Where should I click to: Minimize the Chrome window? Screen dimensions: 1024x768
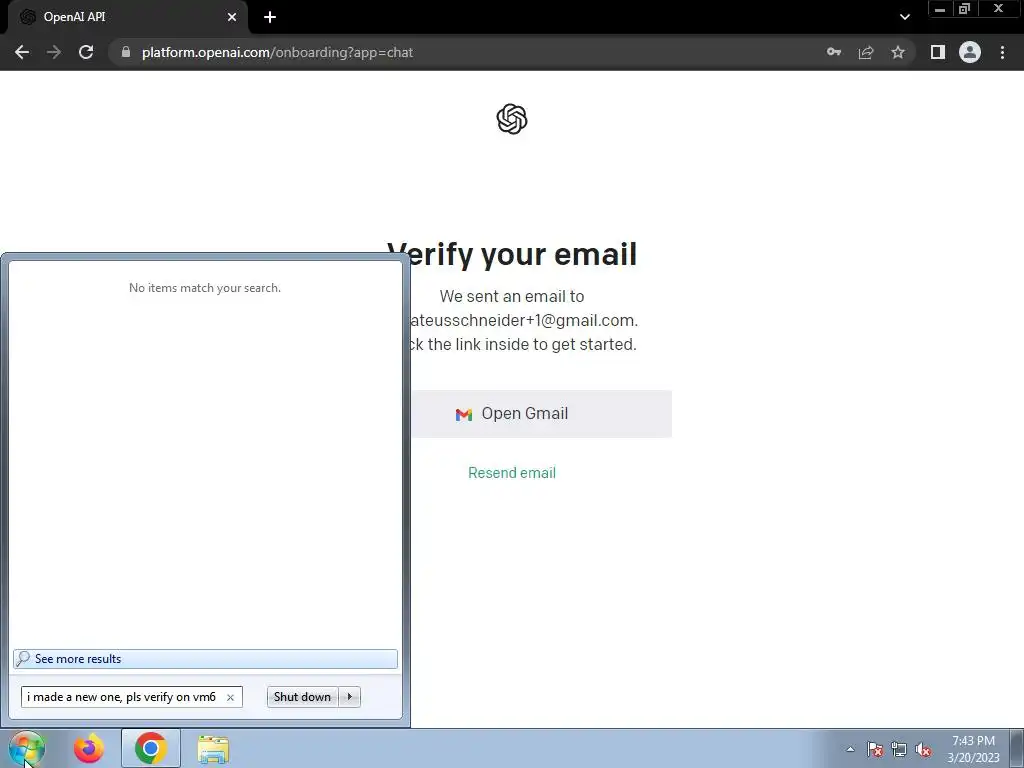[x=940, y=9]
